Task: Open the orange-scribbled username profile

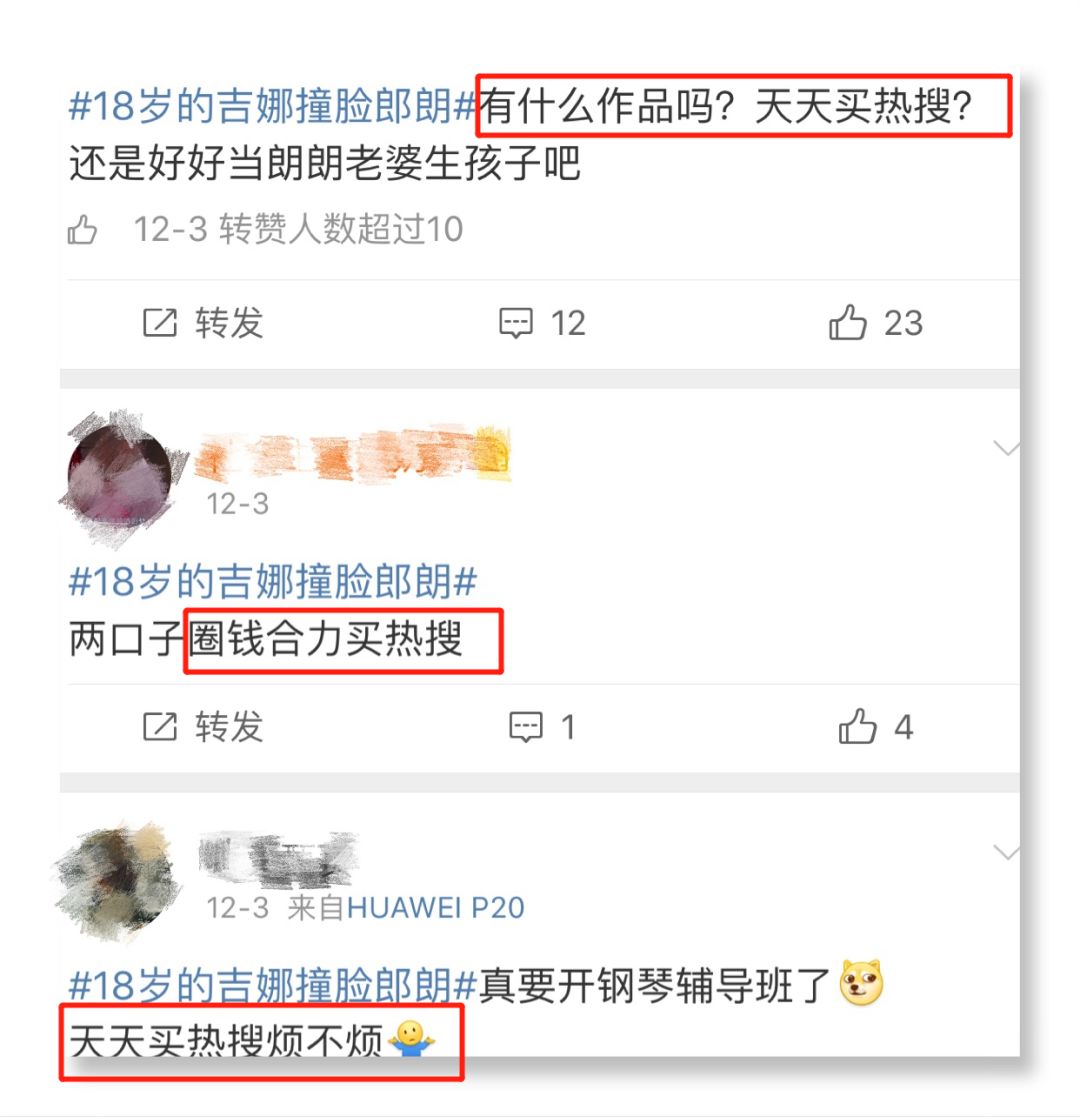Action: pos(353,454)
